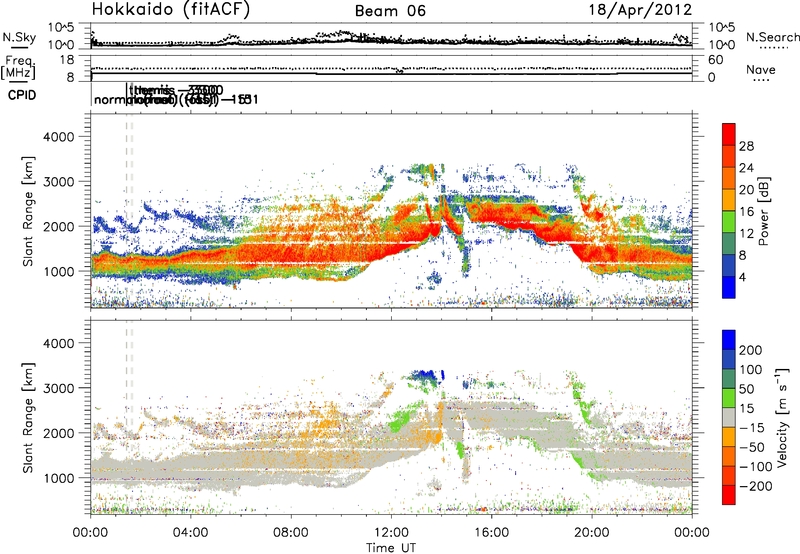Click the "4000" tick of the power panel
800x554 pixels.
point(58,137)
